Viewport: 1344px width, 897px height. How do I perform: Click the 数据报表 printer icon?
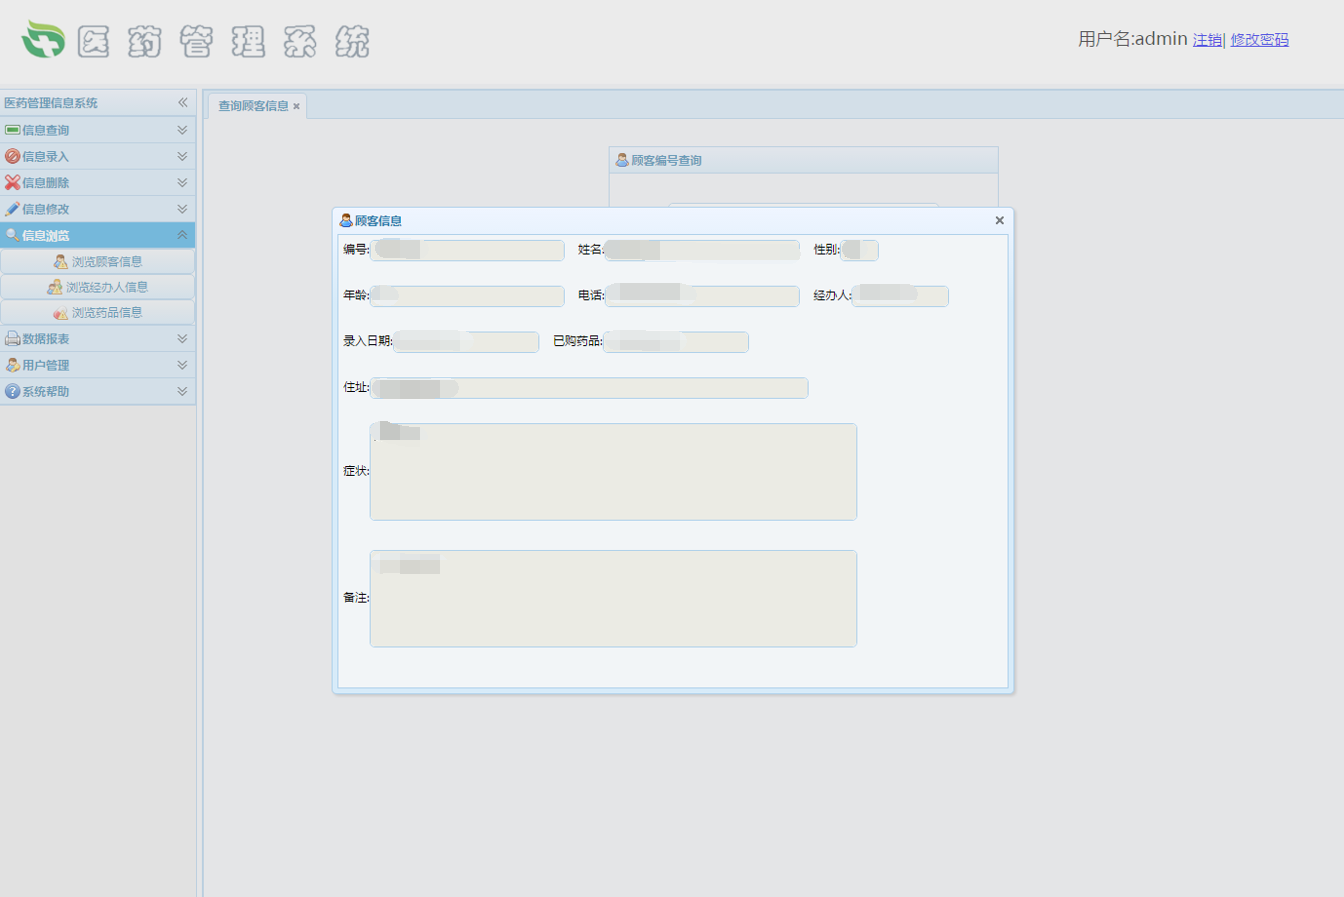click(12, 339)
